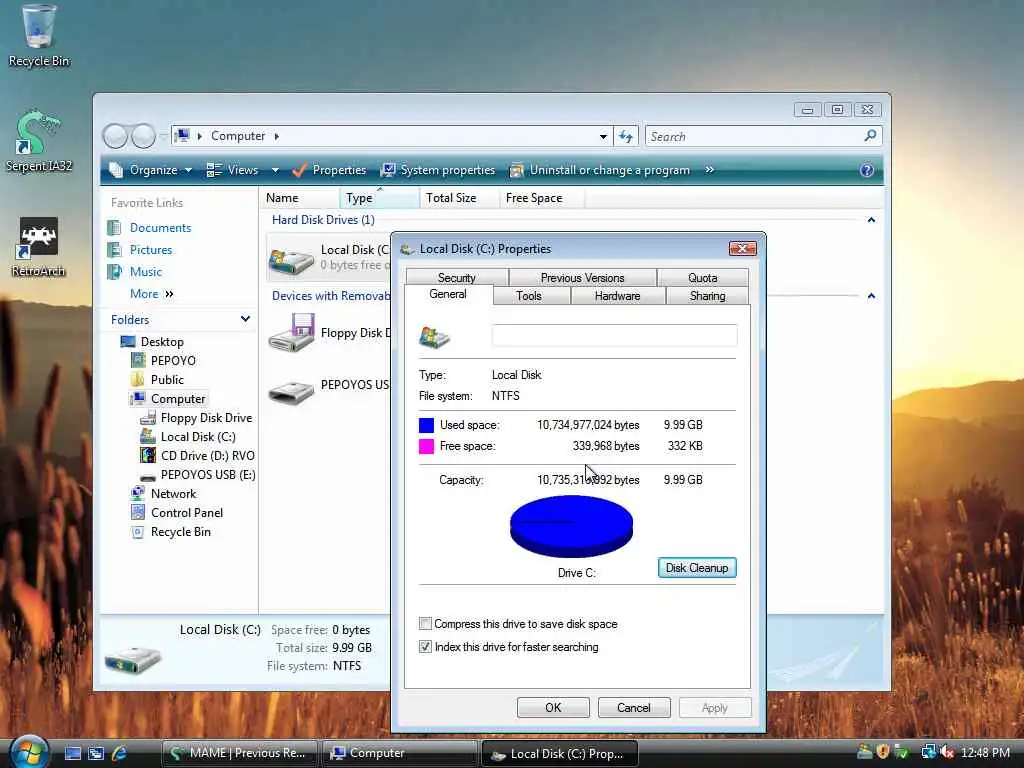
Task: Select Desktop in folder tree
Action: click(x=162, y=342)
